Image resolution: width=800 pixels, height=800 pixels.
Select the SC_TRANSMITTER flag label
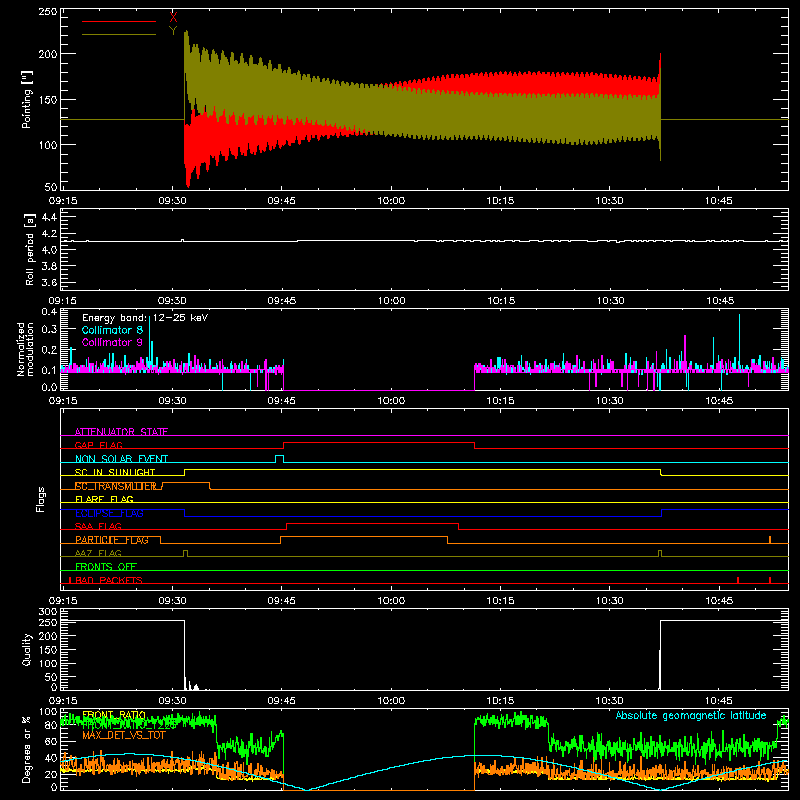tap(116, 486)
